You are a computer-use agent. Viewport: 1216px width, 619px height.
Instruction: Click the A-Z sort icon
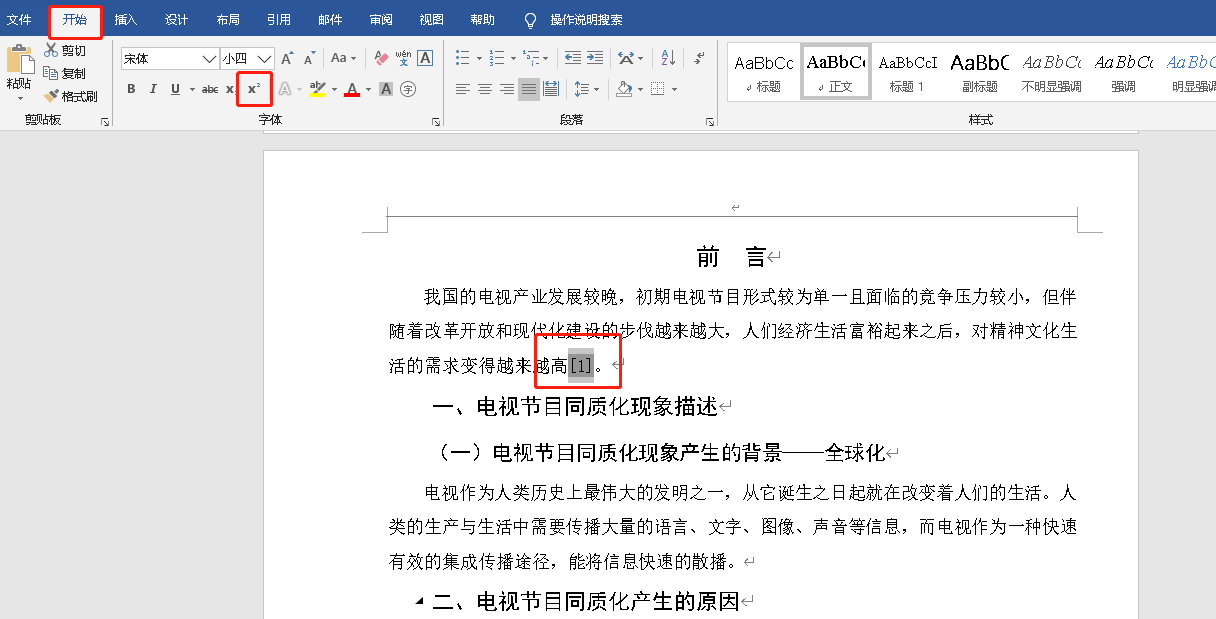click(x=669, y=58)
